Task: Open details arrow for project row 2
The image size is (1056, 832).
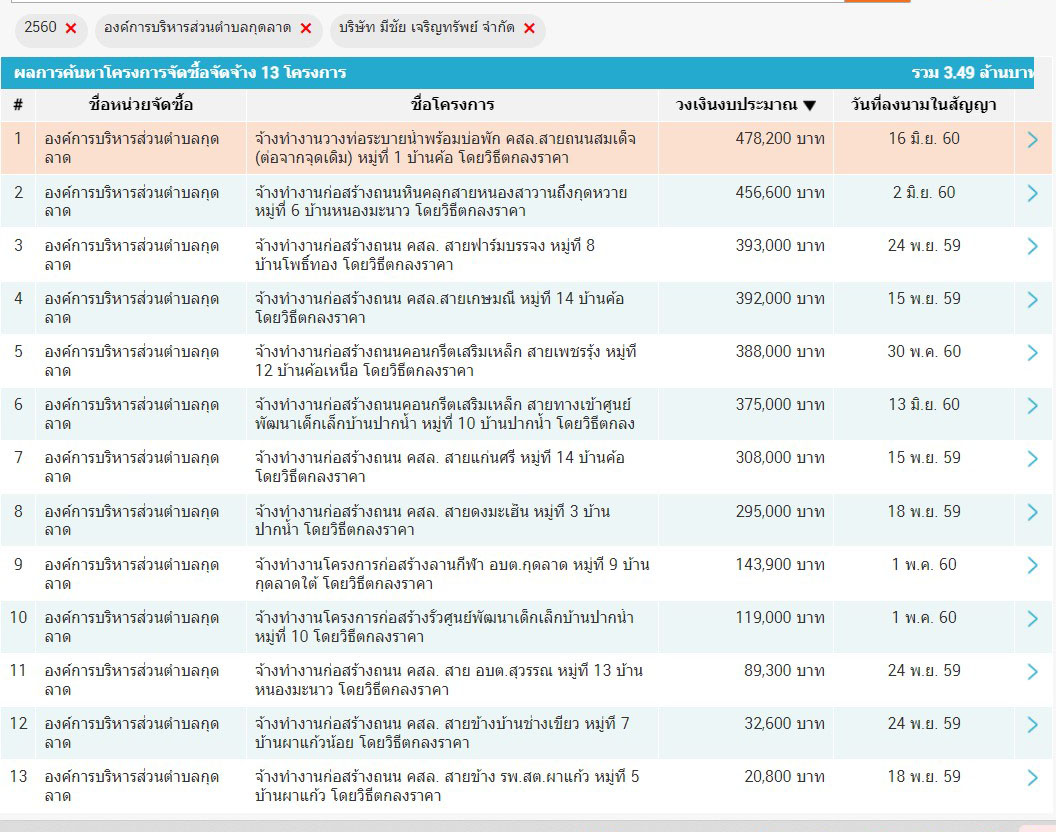Action: click(1033, 193)
